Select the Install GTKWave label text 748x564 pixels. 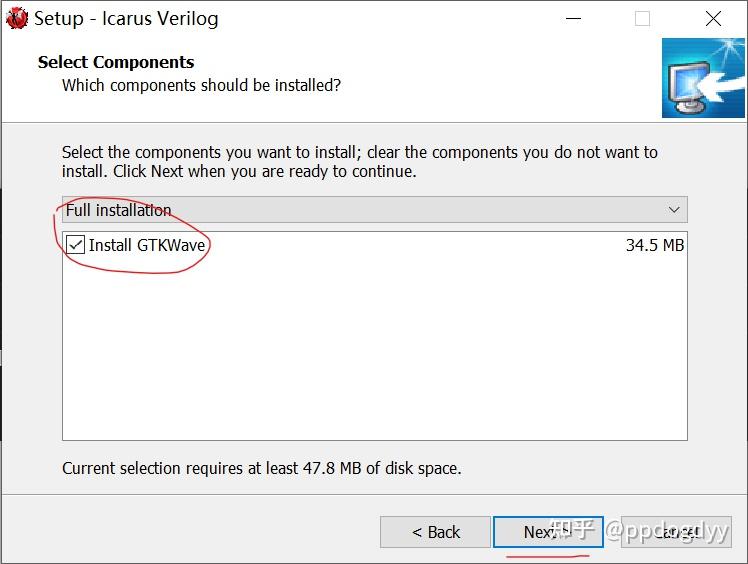[x=146, y=245]
